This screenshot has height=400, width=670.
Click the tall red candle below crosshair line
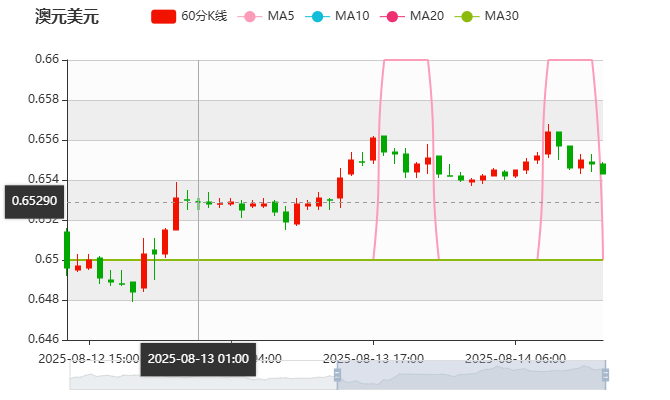click(x=176, y=212)
